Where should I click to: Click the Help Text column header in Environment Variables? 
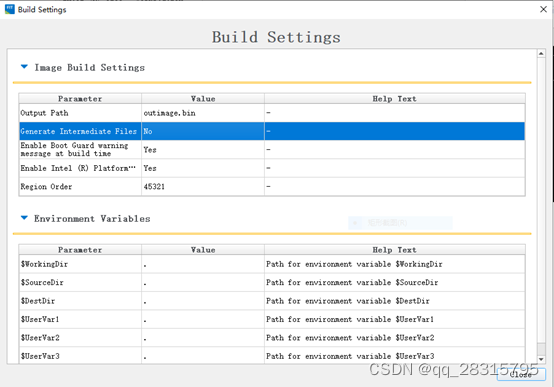click(x=395, y=250)
